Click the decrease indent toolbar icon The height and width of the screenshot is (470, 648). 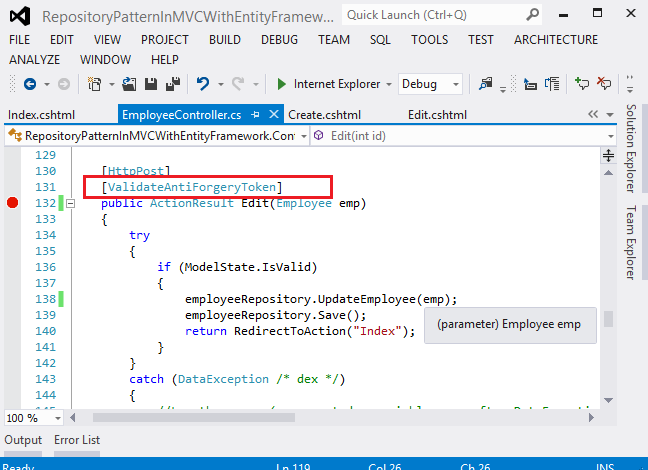[530, 84]
